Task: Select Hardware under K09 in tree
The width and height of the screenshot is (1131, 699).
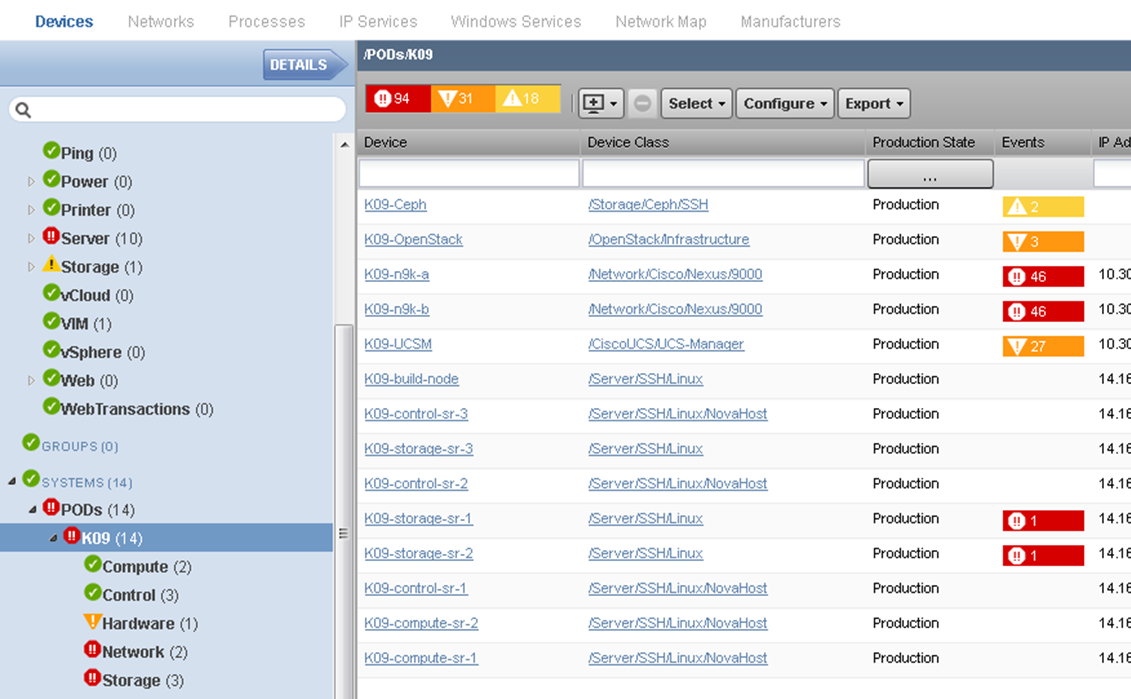Action: pyautogui.click(x=138, y=623)
